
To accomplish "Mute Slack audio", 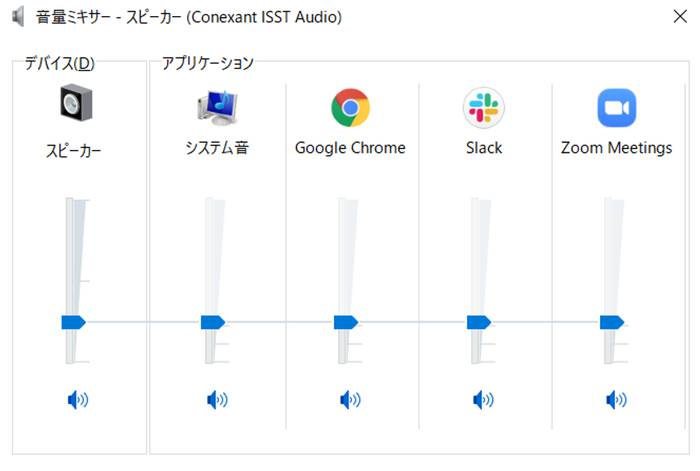I will pos(483,400).
